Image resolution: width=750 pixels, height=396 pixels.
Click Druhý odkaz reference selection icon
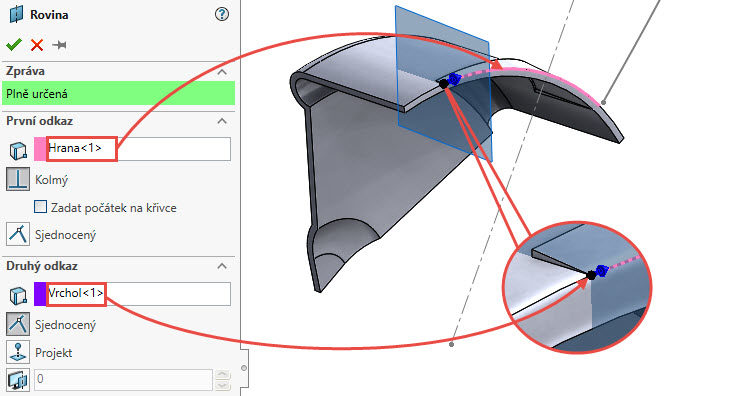pyautogui.click(x=18, y=295)
